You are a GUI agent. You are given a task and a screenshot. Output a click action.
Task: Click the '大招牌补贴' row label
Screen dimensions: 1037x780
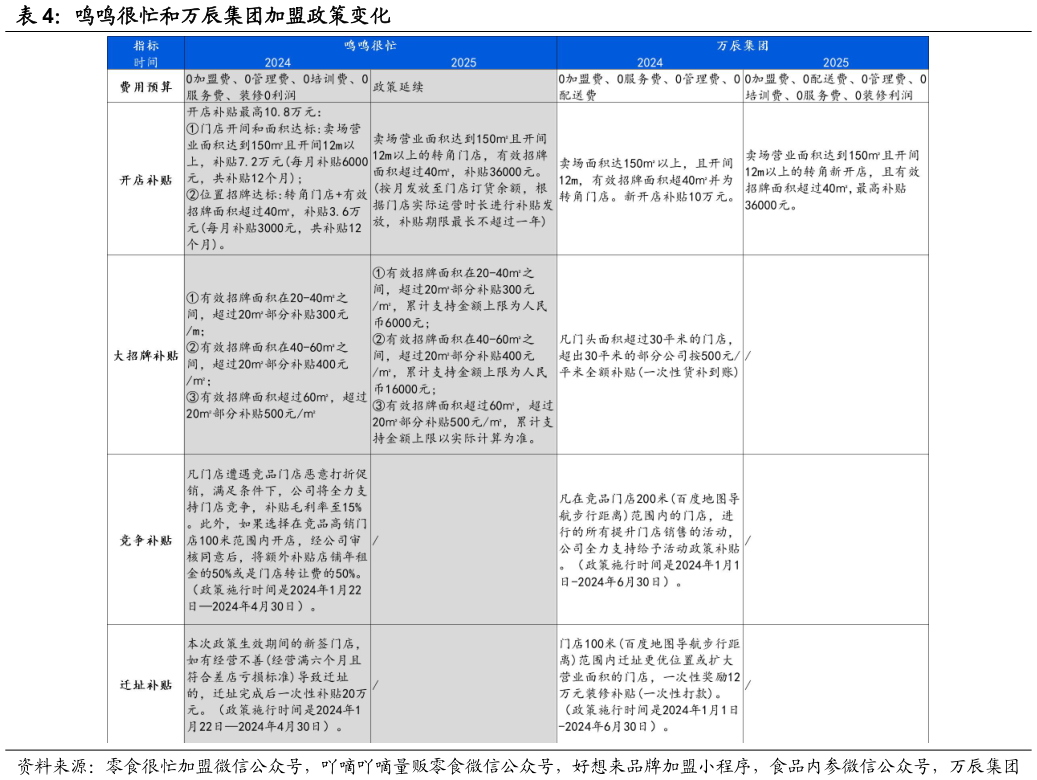(145, 355)
